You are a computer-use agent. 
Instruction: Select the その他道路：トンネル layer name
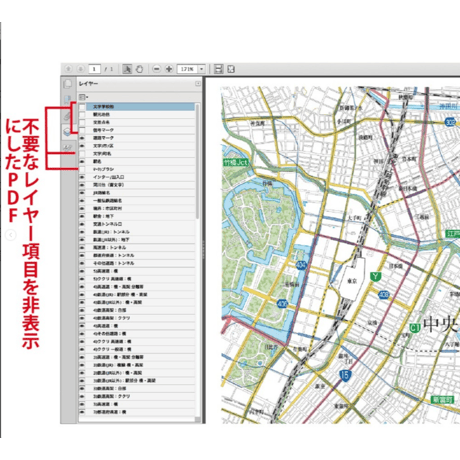pos(114,263)
